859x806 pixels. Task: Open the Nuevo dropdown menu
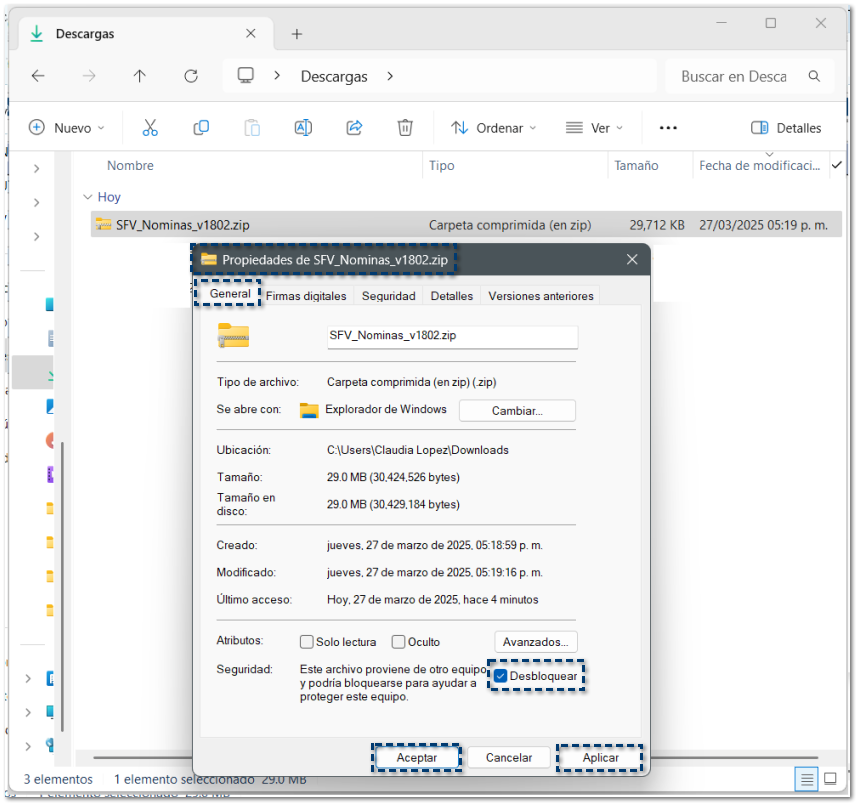[67, 128]
